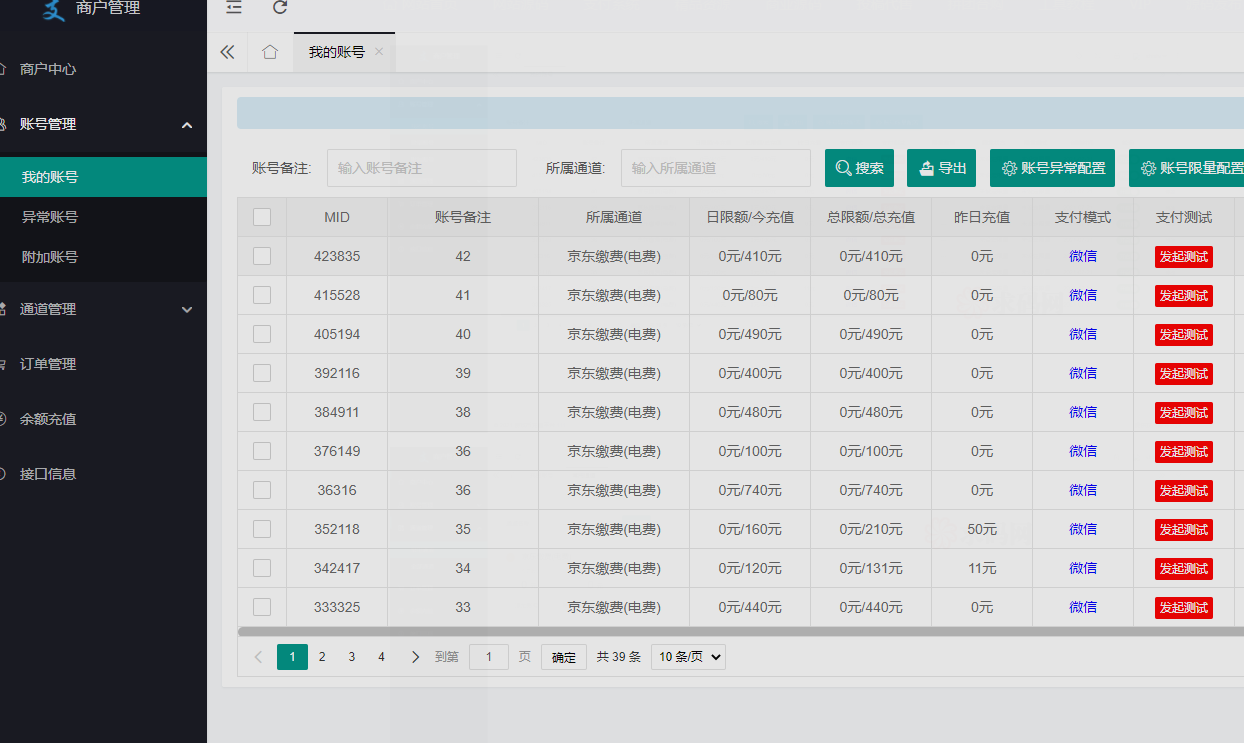Viewport: 1244px width, 743px height.
Task: Go to 订单管理 in the sidebar
Action: coord(48,364)
